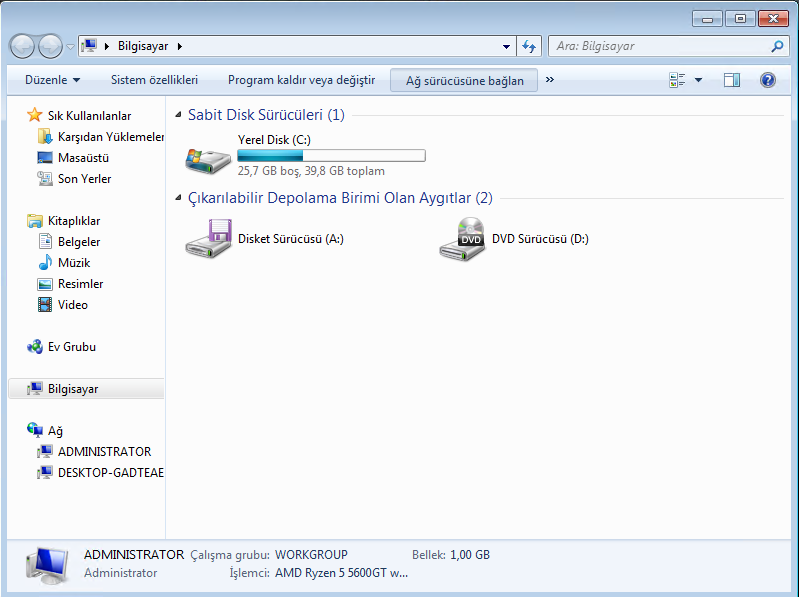Click the computer icon in details pane

click(x=47, y=565)
